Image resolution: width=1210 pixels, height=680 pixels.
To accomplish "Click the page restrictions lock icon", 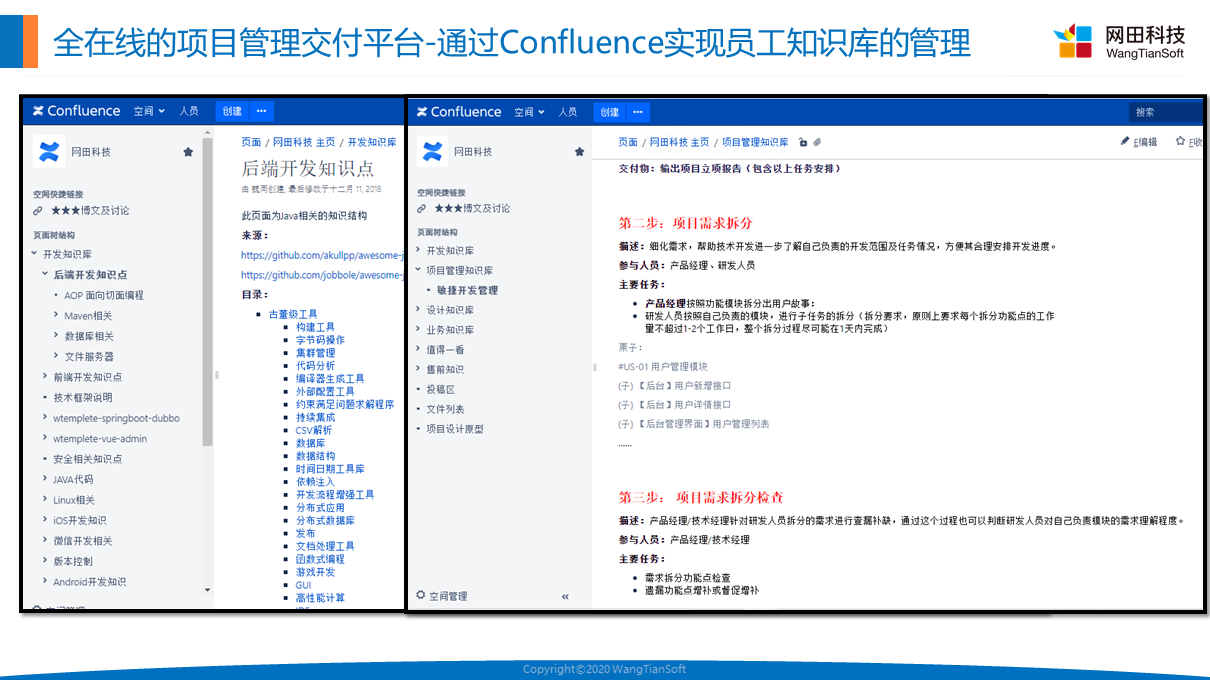I will pyautogui.click(x=803, y=143).
